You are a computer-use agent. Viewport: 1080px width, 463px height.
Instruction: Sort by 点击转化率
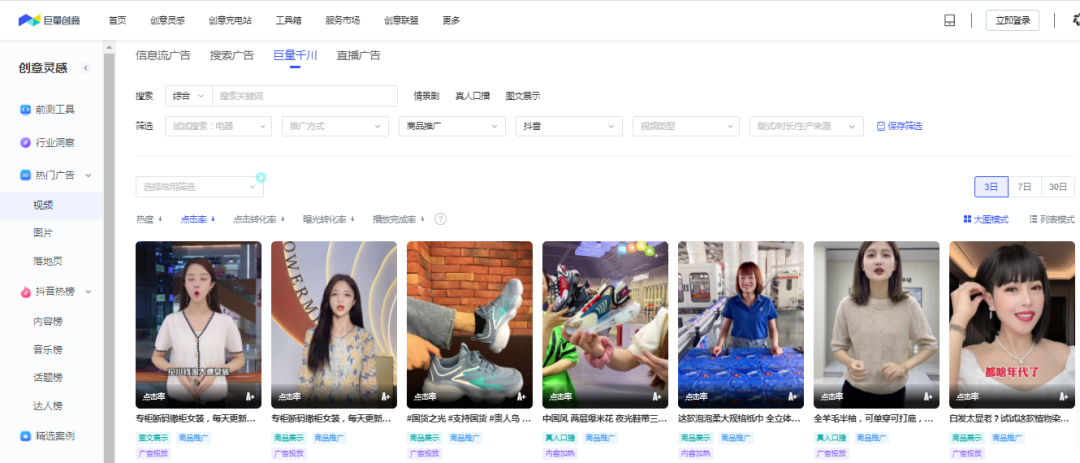pos(259,219)
